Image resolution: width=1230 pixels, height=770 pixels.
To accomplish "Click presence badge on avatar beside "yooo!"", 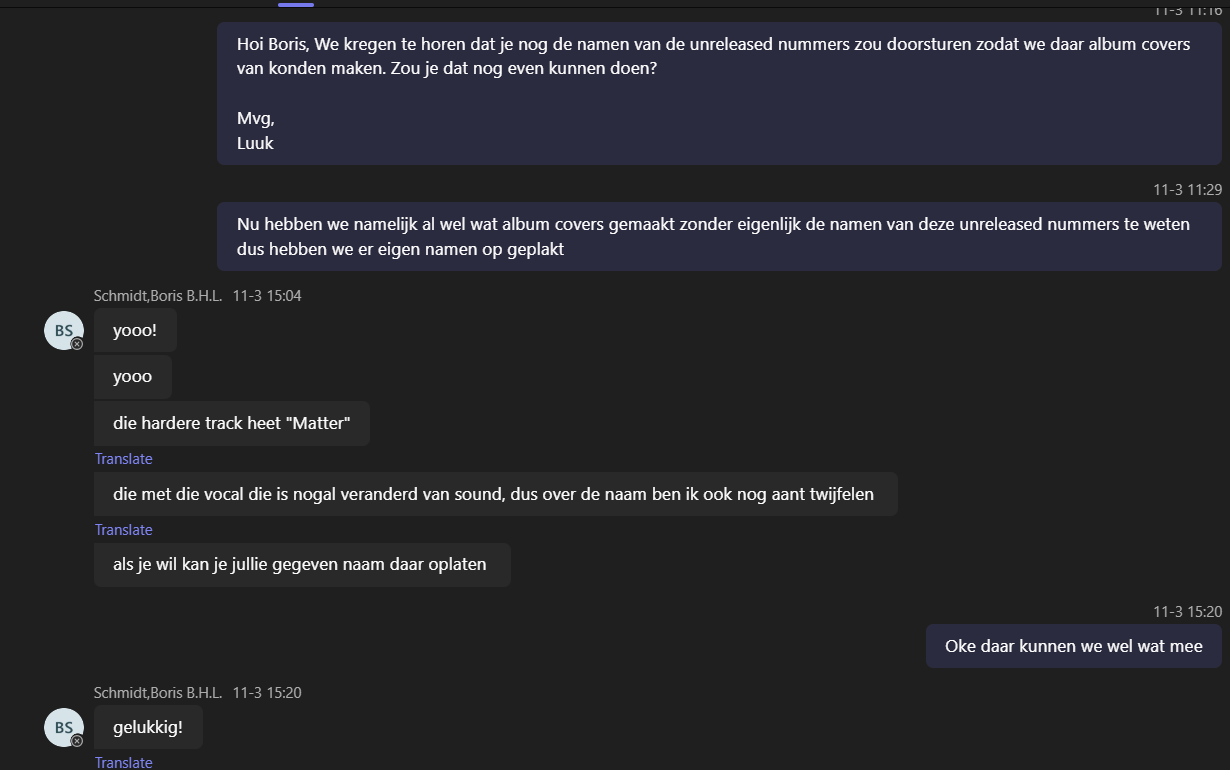I will tap(77, 344).
